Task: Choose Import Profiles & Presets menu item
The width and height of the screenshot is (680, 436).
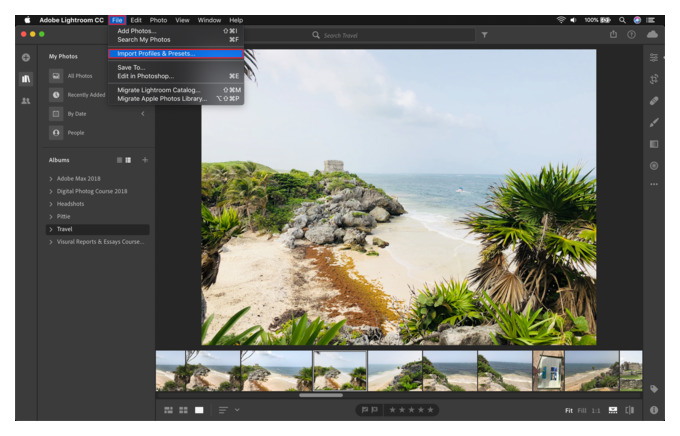Action: point(176,53)
